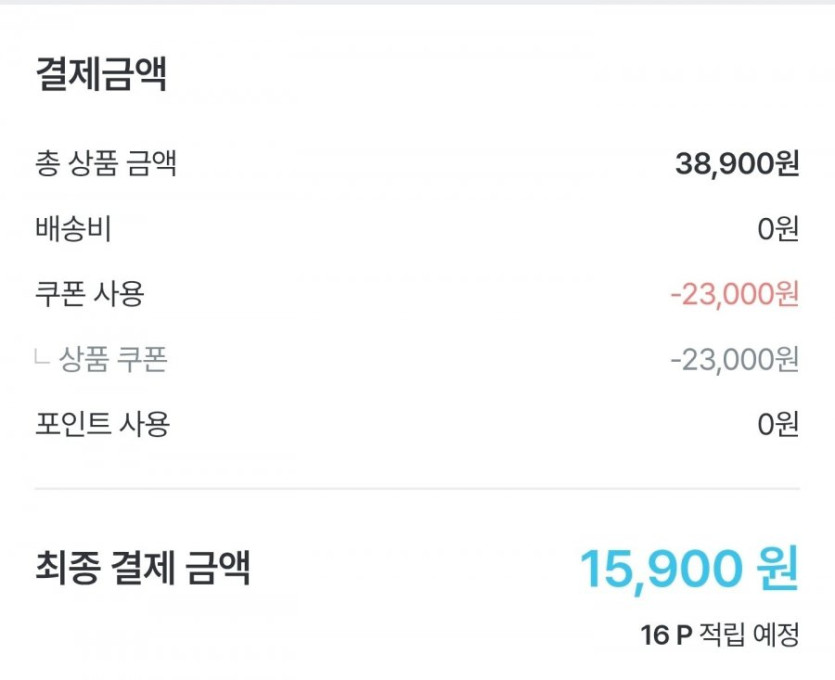The image size is (835, 680).
Task: Select the 총 상품 금액 label
Action: (106, 164)
